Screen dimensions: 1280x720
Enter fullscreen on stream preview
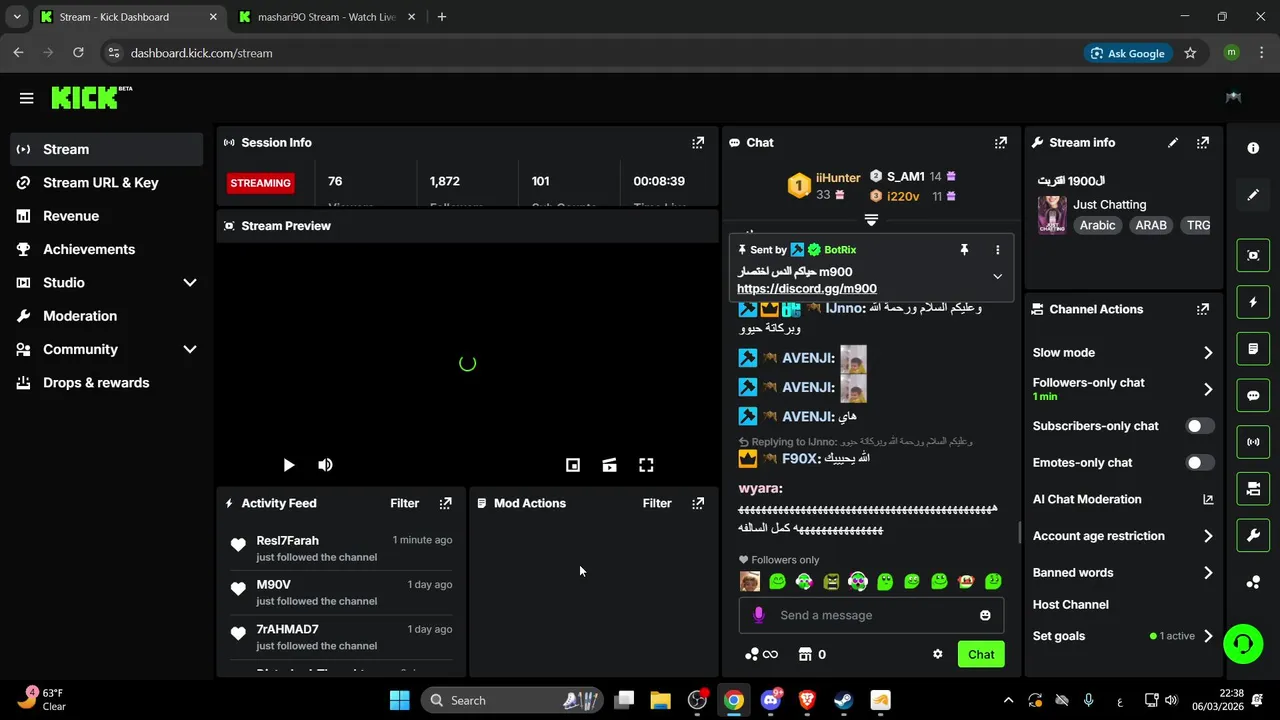pyautogui.click(x=646, y=465)
